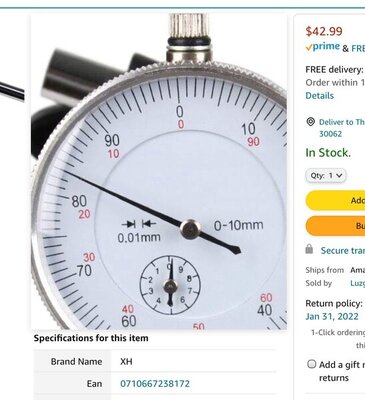Open the Qty quantity dropdown
Screen dimensions: 365x400
326,175
